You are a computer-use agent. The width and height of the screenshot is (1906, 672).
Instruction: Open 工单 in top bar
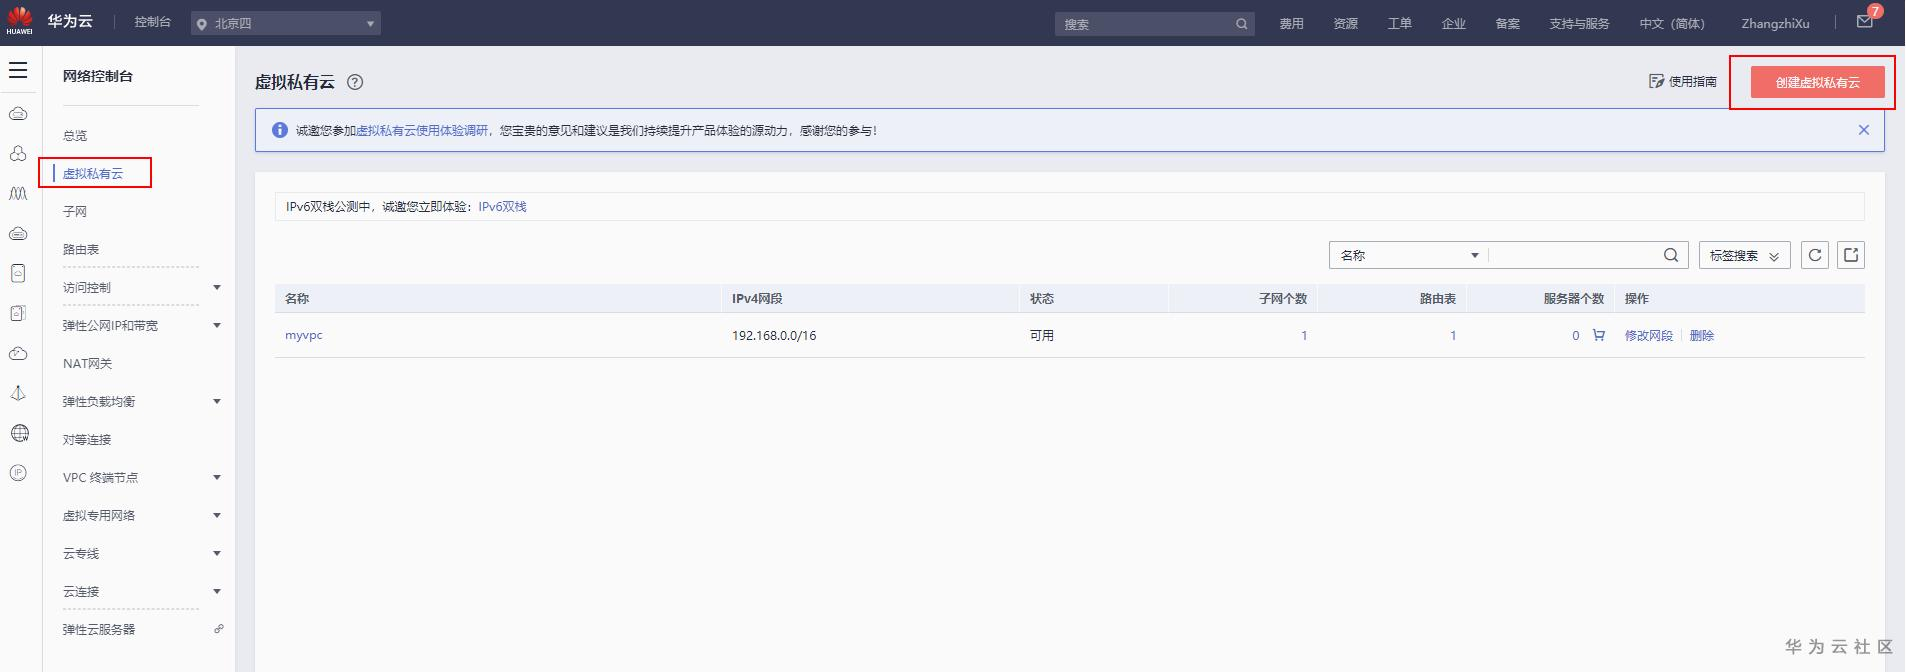point(1400,23)
